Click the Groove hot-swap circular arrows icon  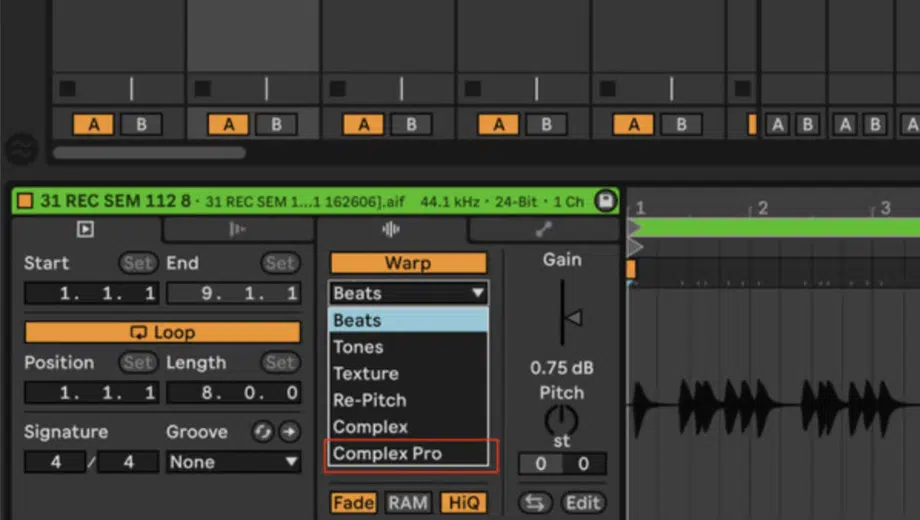(x=262, y=432)
